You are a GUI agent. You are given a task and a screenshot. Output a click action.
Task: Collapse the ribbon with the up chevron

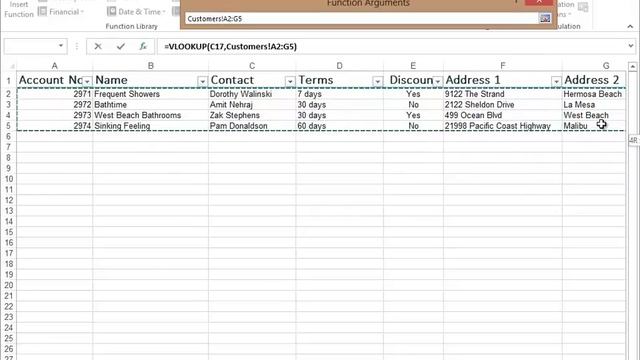point(630,26)
